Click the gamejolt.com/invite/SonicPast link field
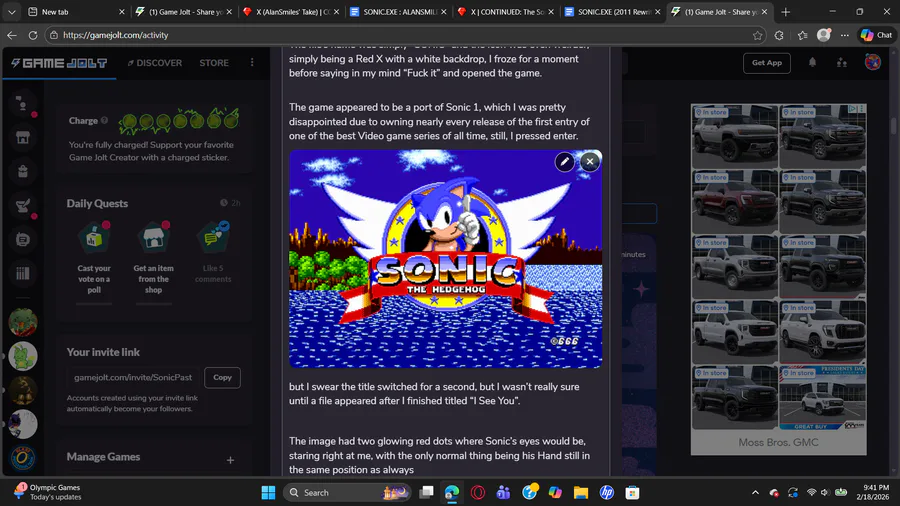Image resolution: width=900 pixels, height=506 pixels. point(133,377)
